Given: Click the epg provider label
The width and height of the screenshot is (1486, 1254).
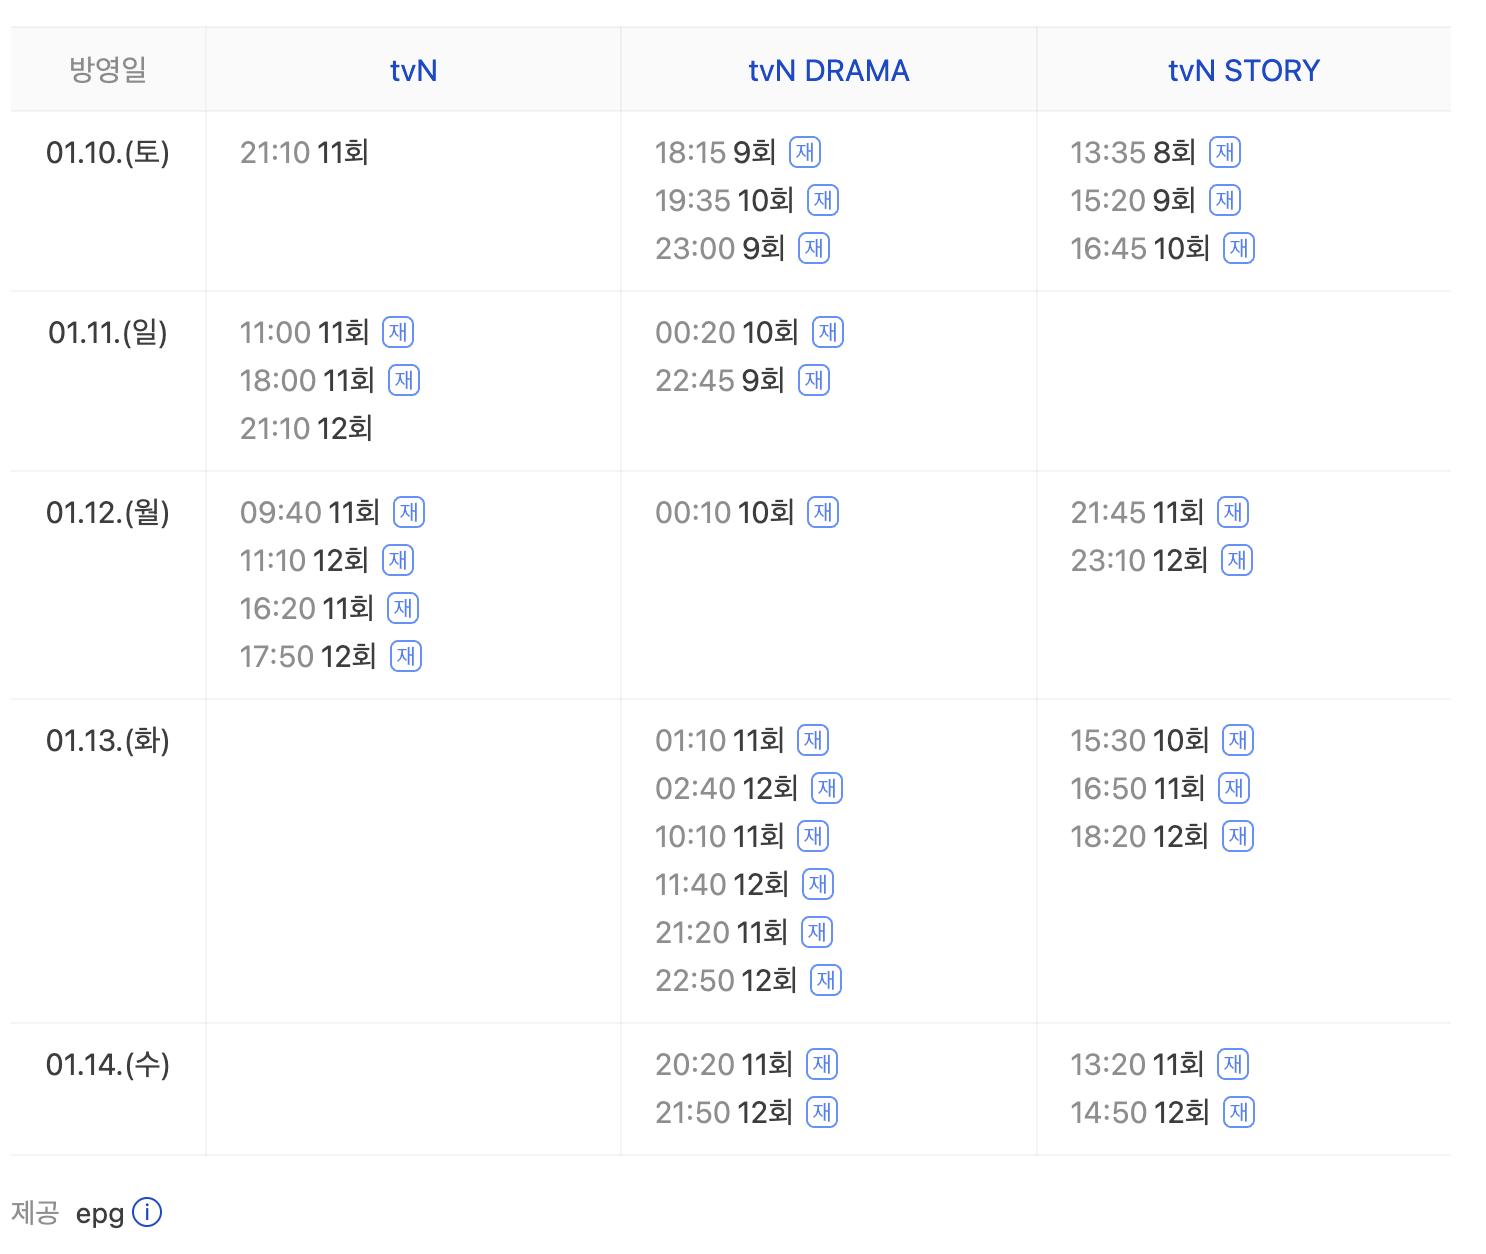Looking at the screenshot, I should 100,1213.
